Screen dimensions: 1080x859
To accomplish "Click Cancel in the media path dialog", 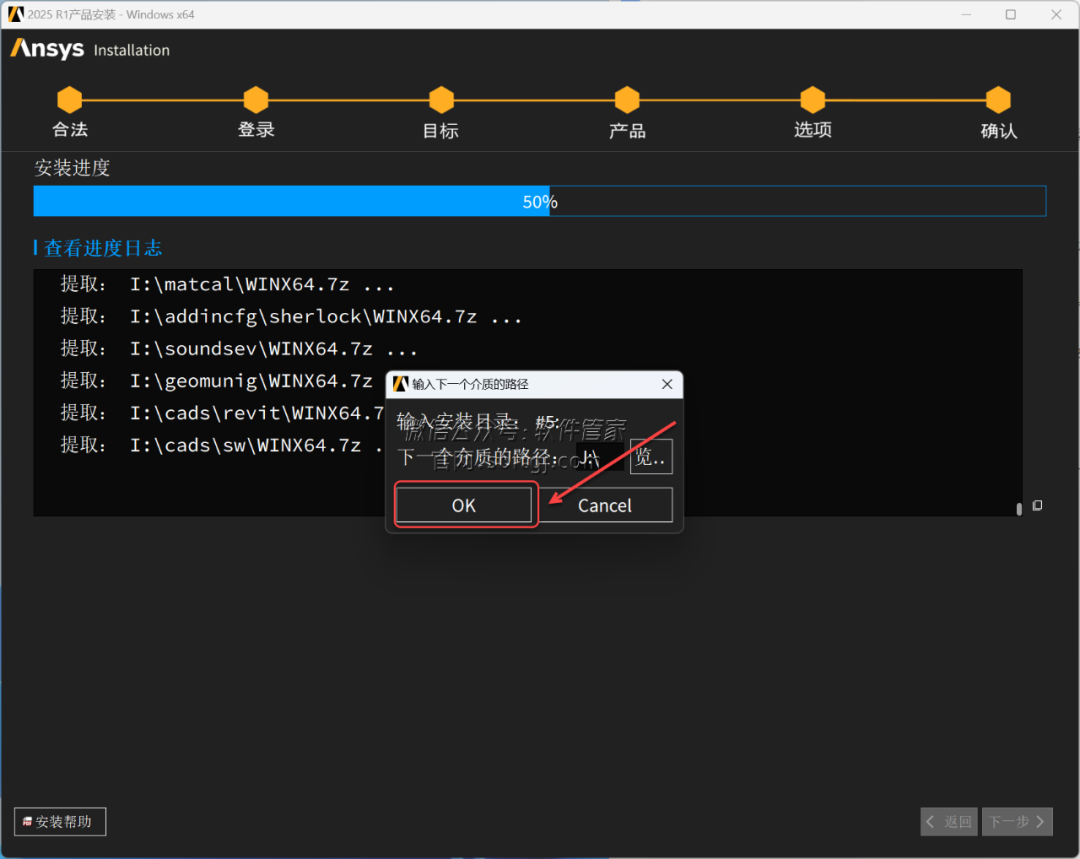I will tap(605, 505).
